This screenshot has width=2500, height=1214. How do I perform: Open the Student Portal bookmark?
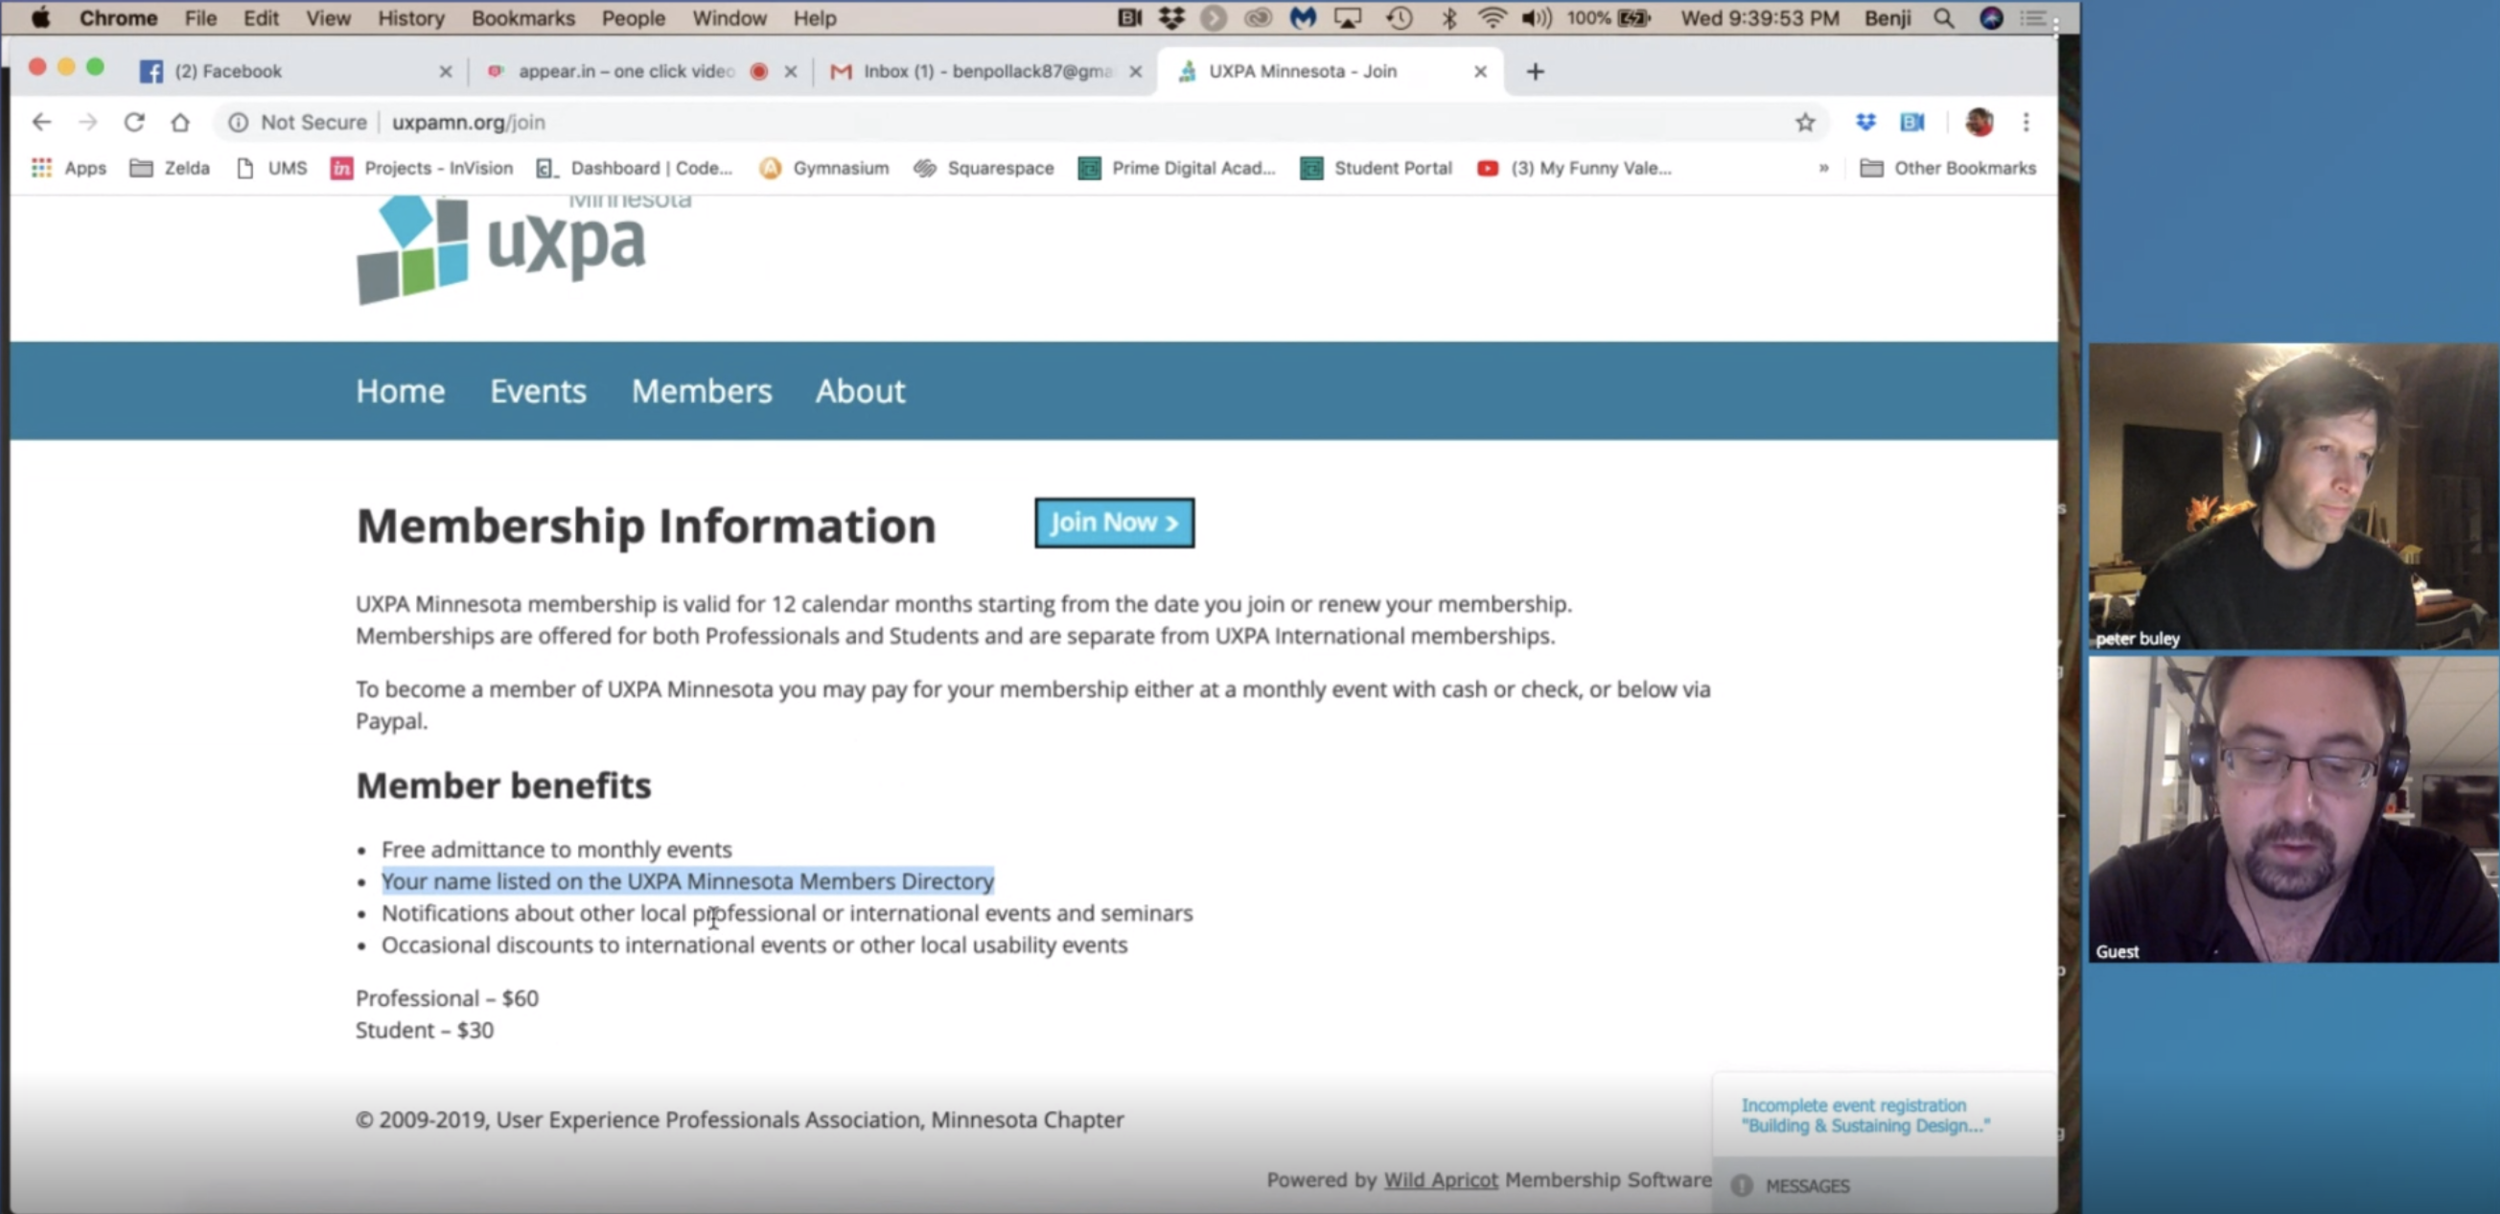click(x=1376, y=168)
